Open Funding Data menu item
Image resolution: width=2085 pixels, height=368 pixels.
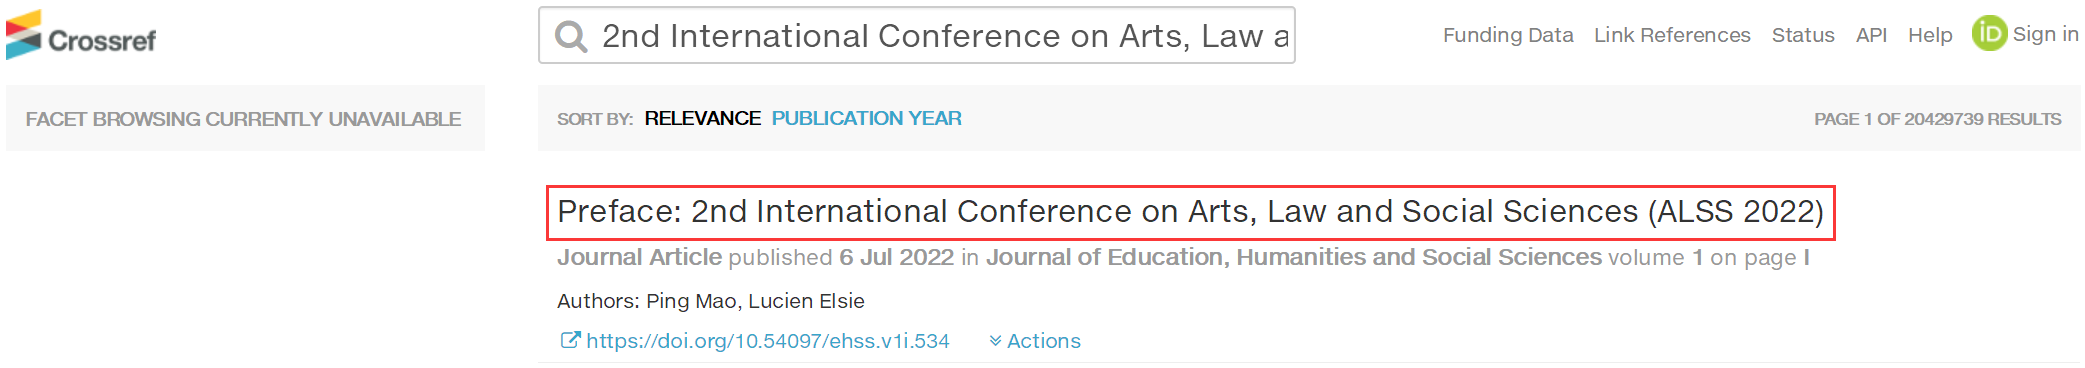coord(1508,35)
